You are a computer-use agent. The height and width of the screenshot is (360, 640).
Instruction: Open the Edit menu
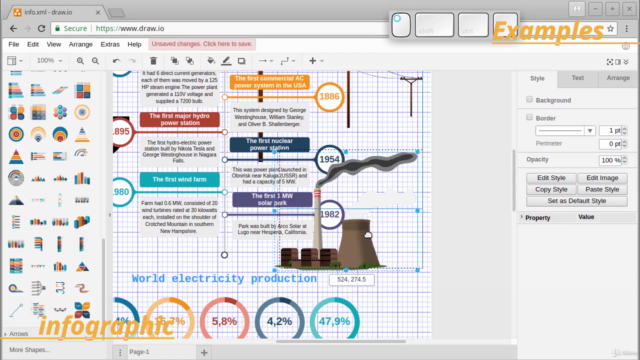point(33,44)
